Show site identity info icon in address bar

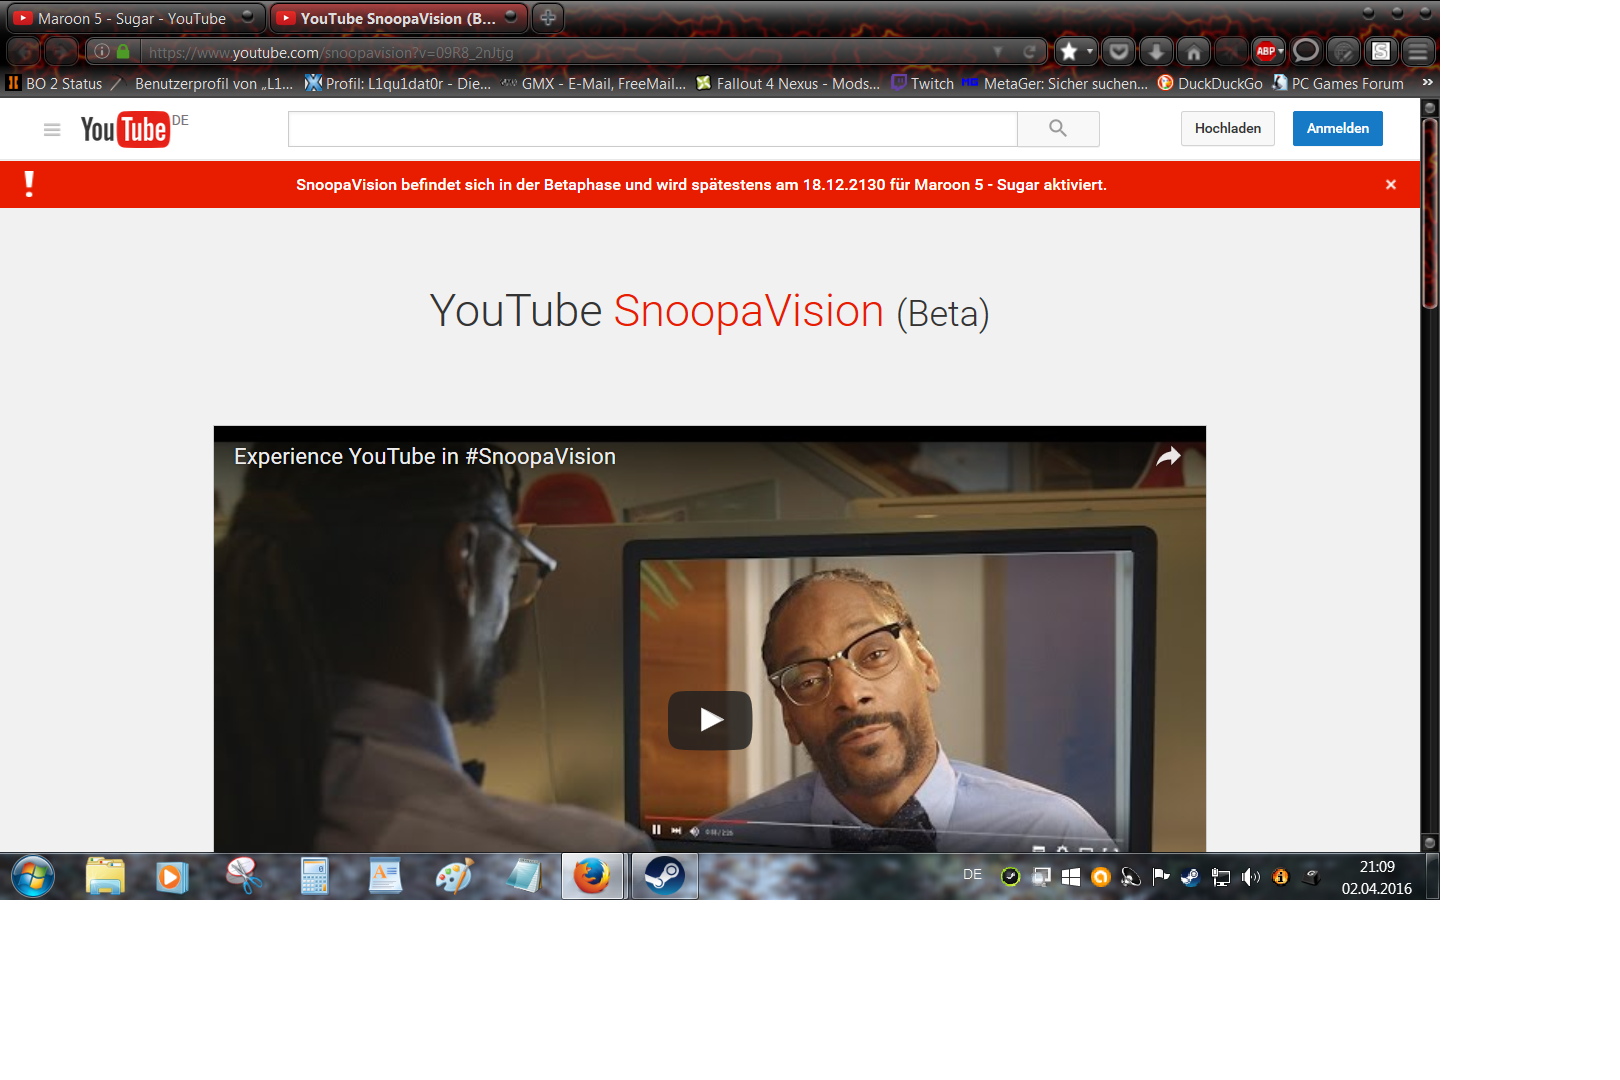tap(102, 51)
